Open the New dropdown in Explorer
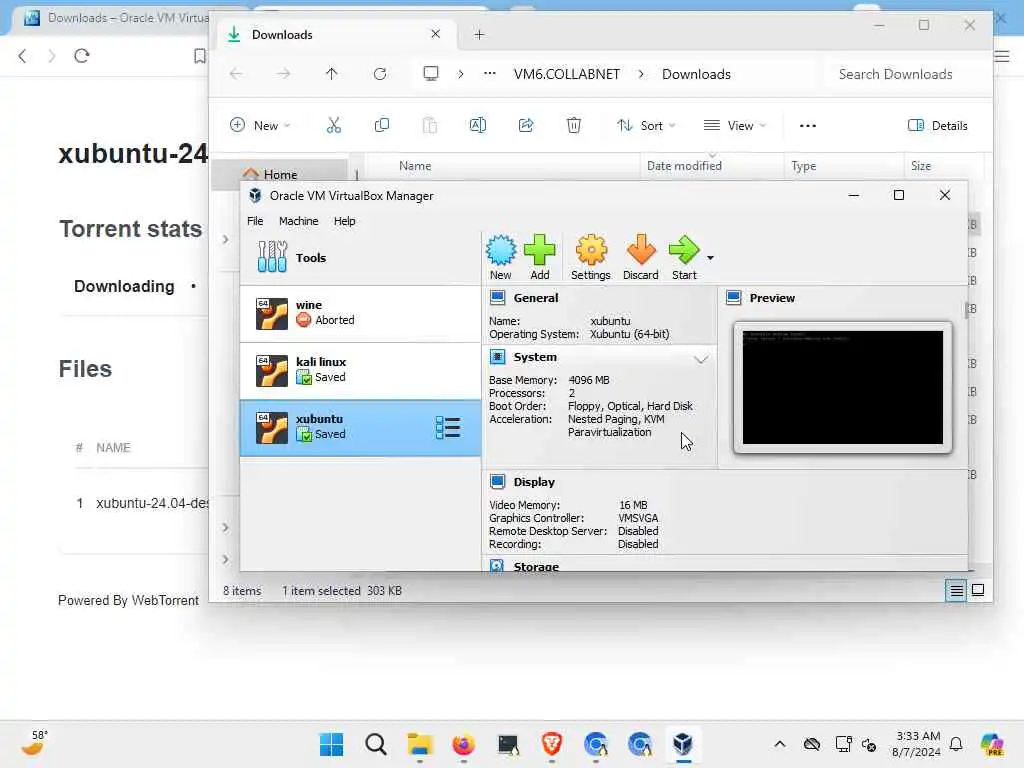Image resolution: width=1024 pixels, height=768 pixels. click(x=260, y=125)
